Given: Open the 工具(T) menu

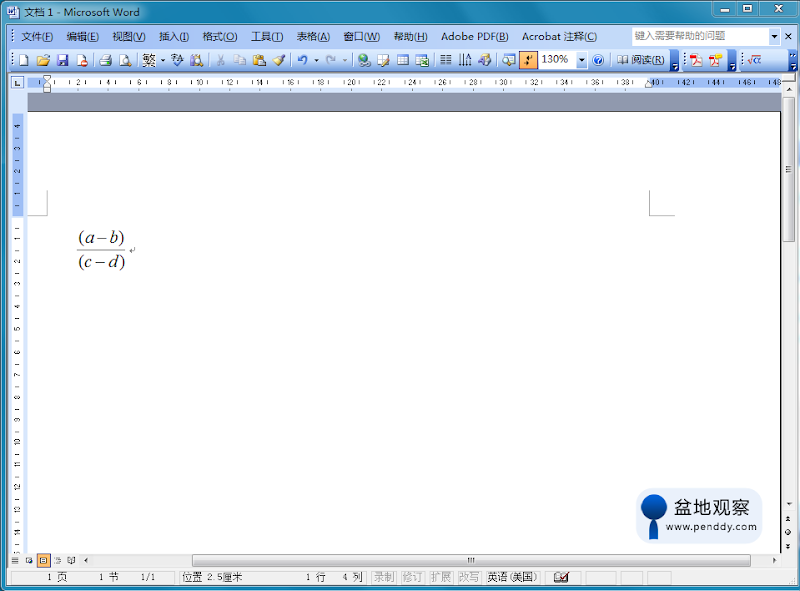Looking at the screenshot, I should 267,37.
